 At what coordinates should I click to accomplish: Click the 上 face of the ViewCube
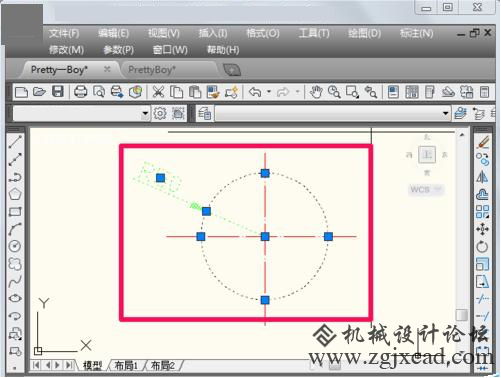427,154
